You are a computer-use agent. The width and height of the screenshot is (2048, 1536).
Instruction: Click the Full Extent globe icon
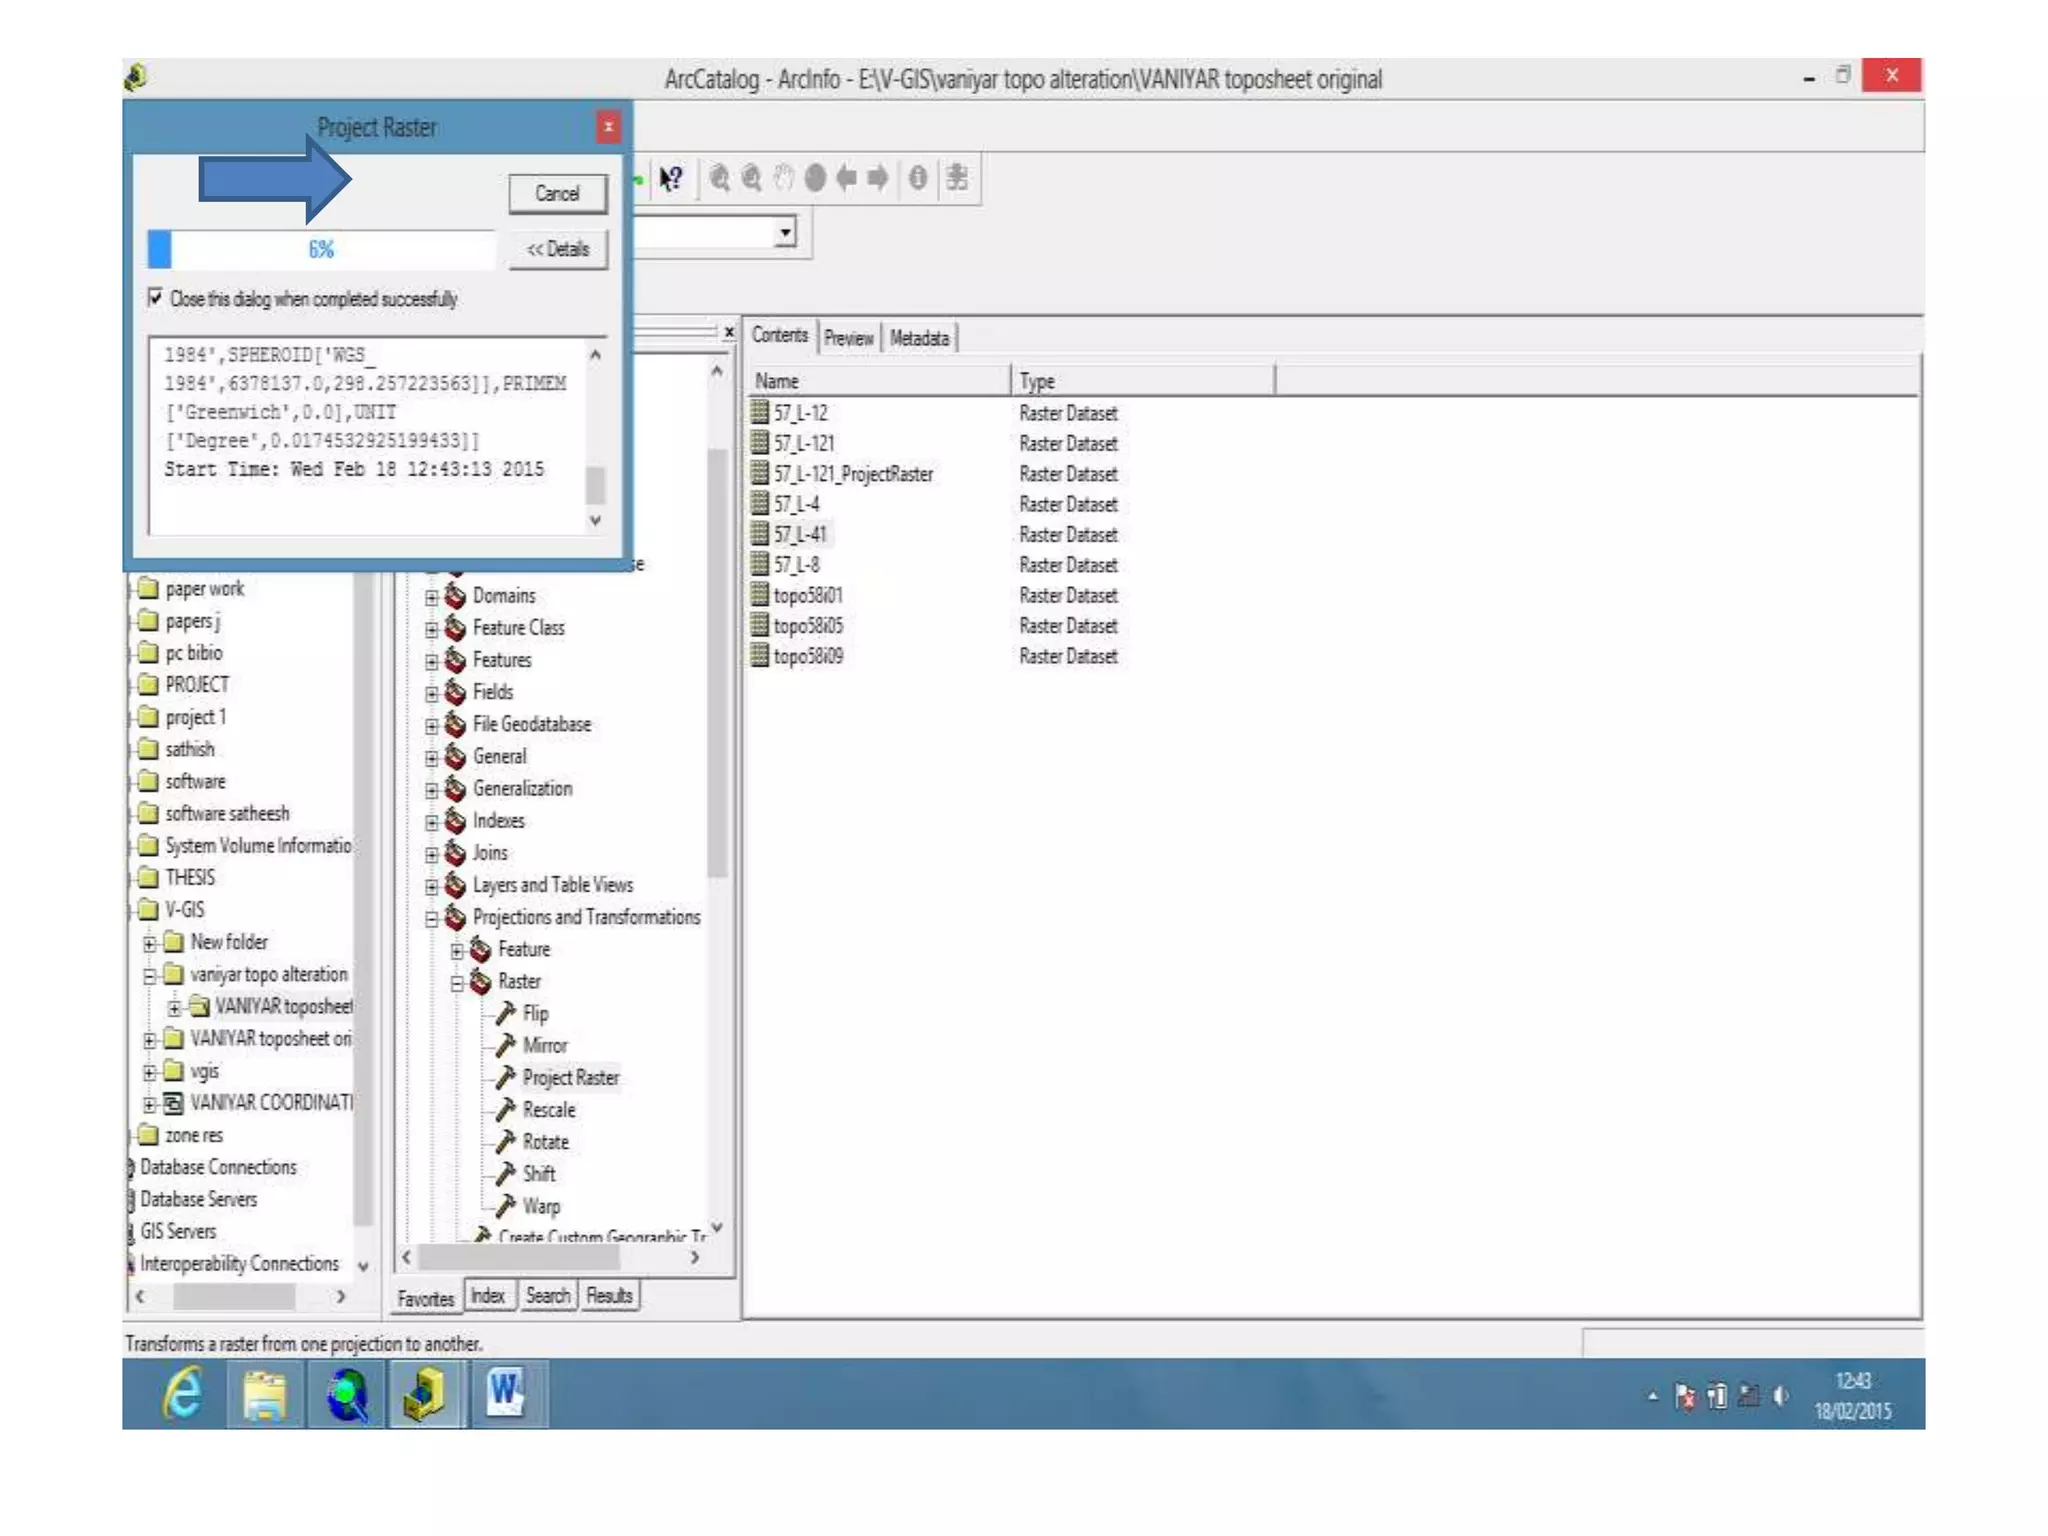click(x=815, y=179)
